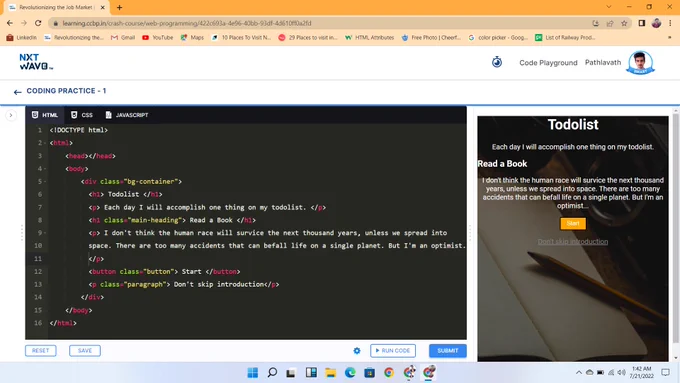
Task: Open List of Railway Prod bookmark
Action: [565, 38]
